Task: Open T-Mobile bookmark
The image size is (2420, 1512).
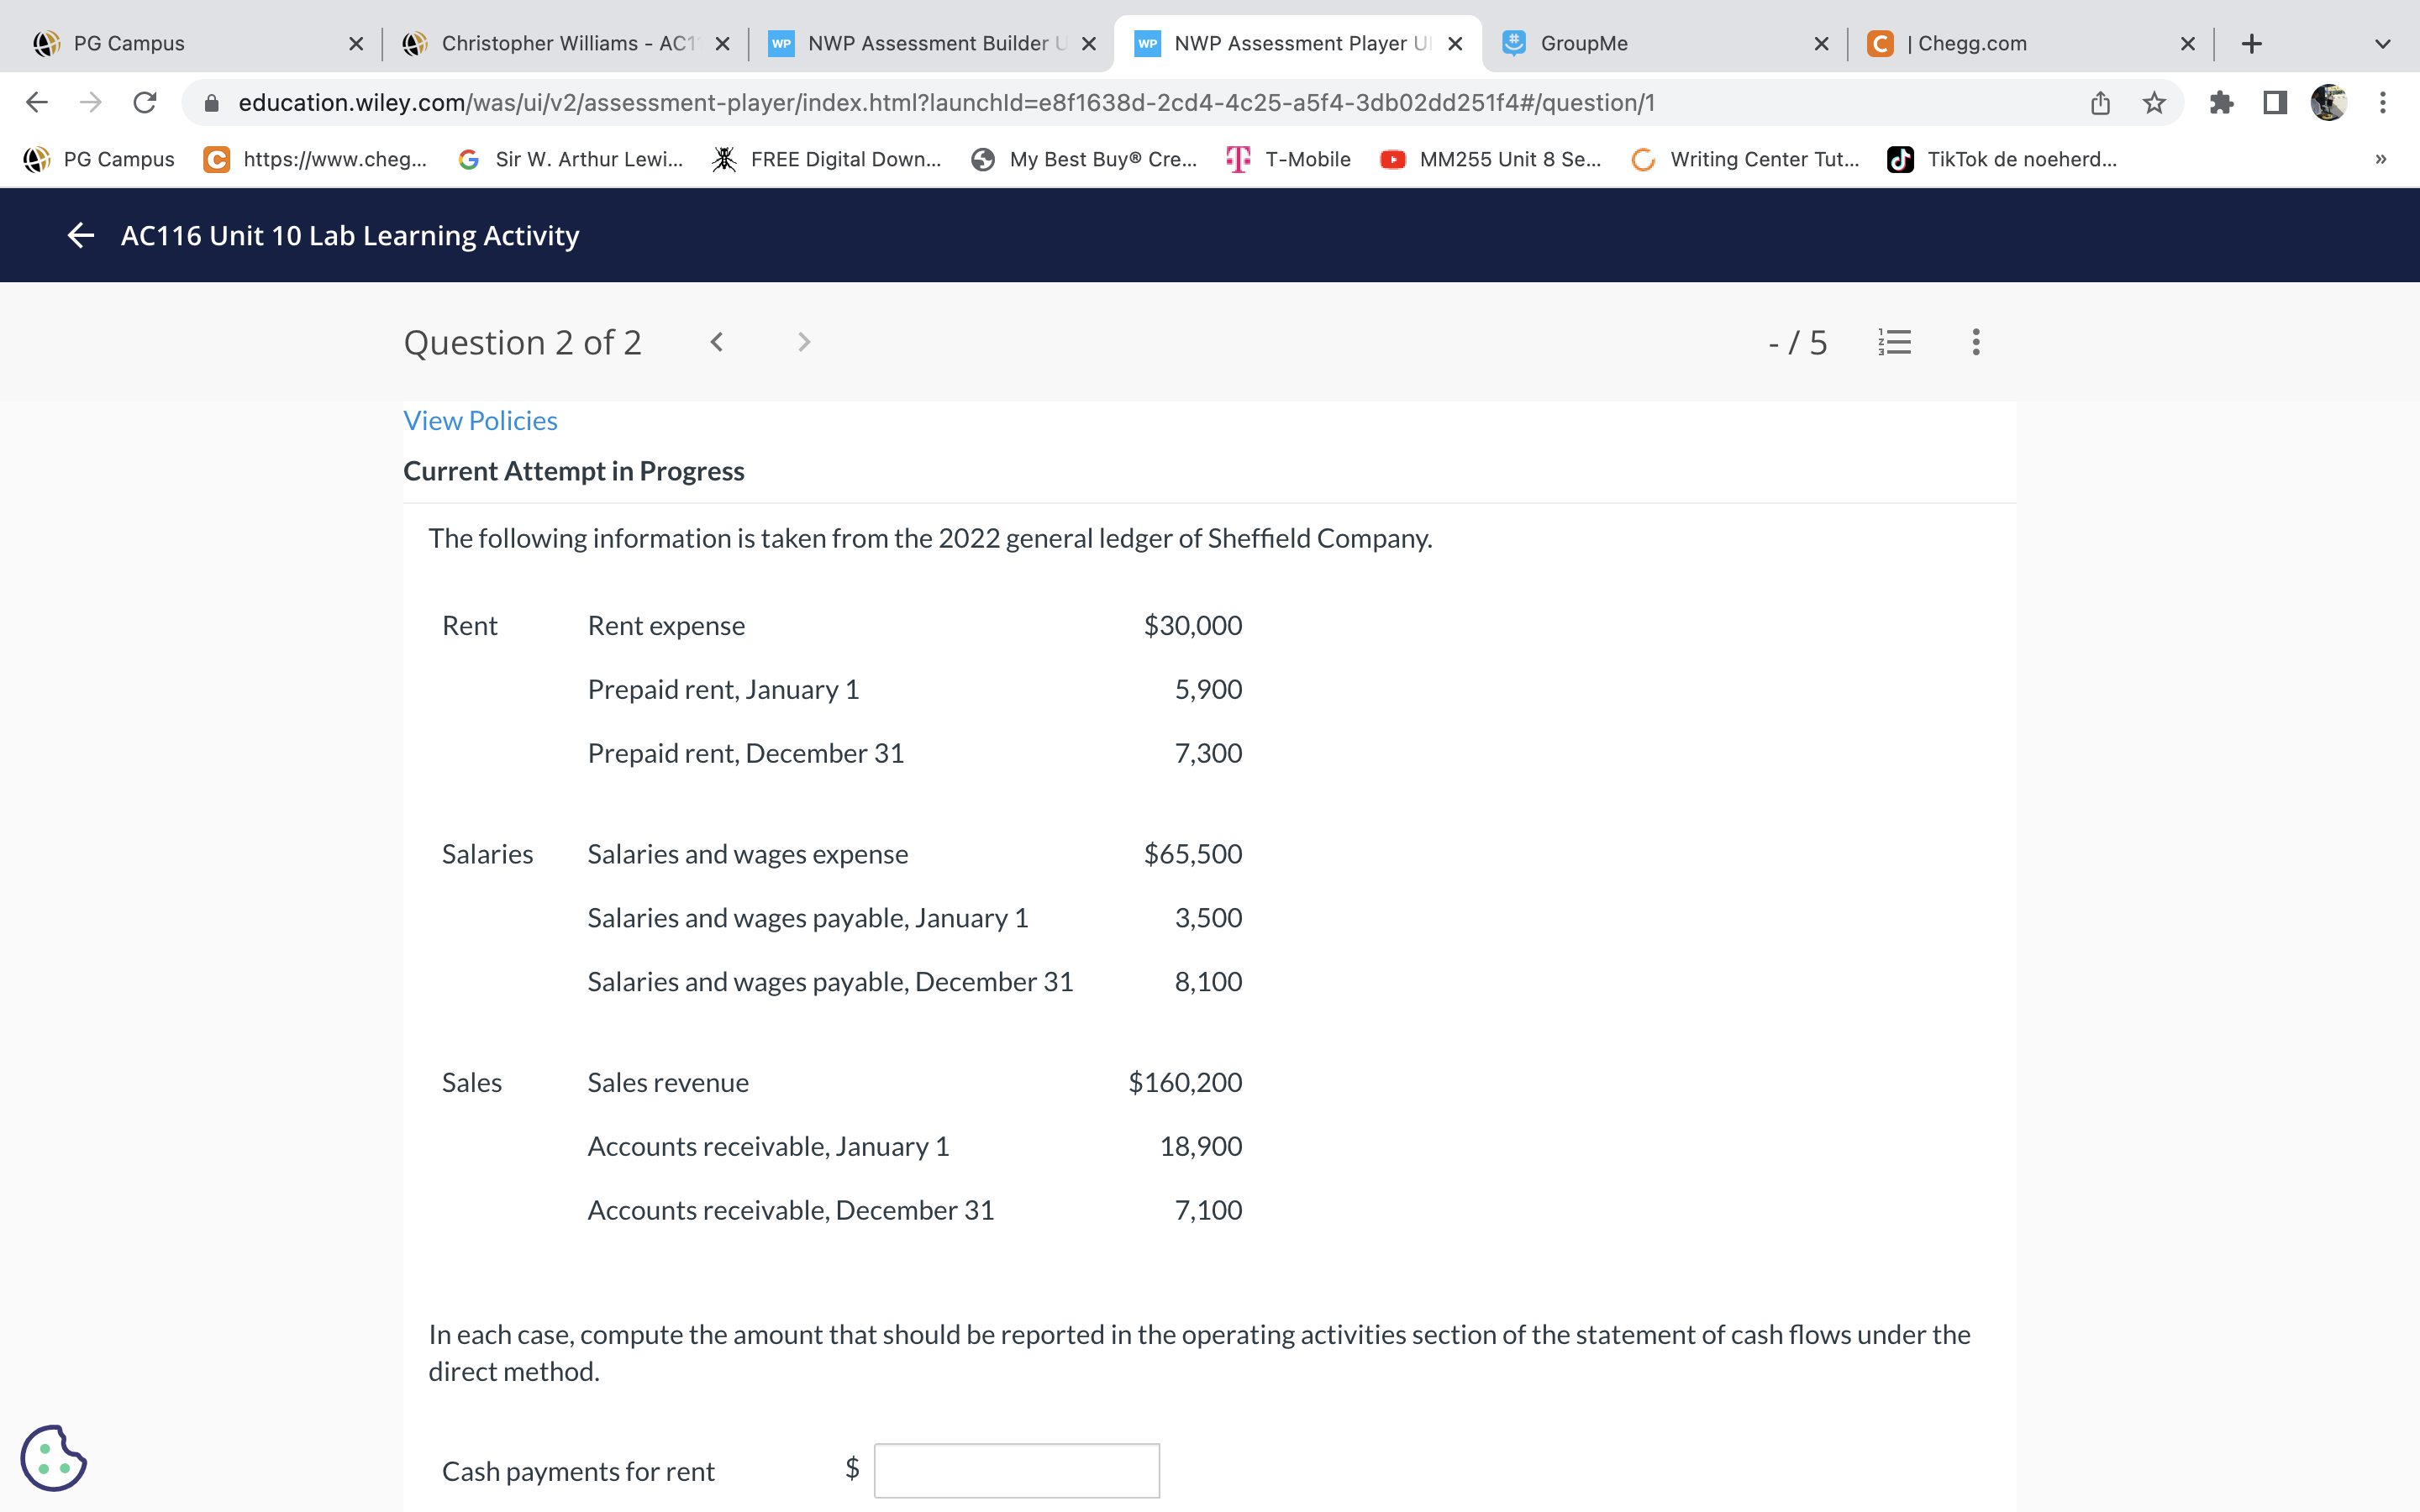Action: click(x=1289, y=159)
